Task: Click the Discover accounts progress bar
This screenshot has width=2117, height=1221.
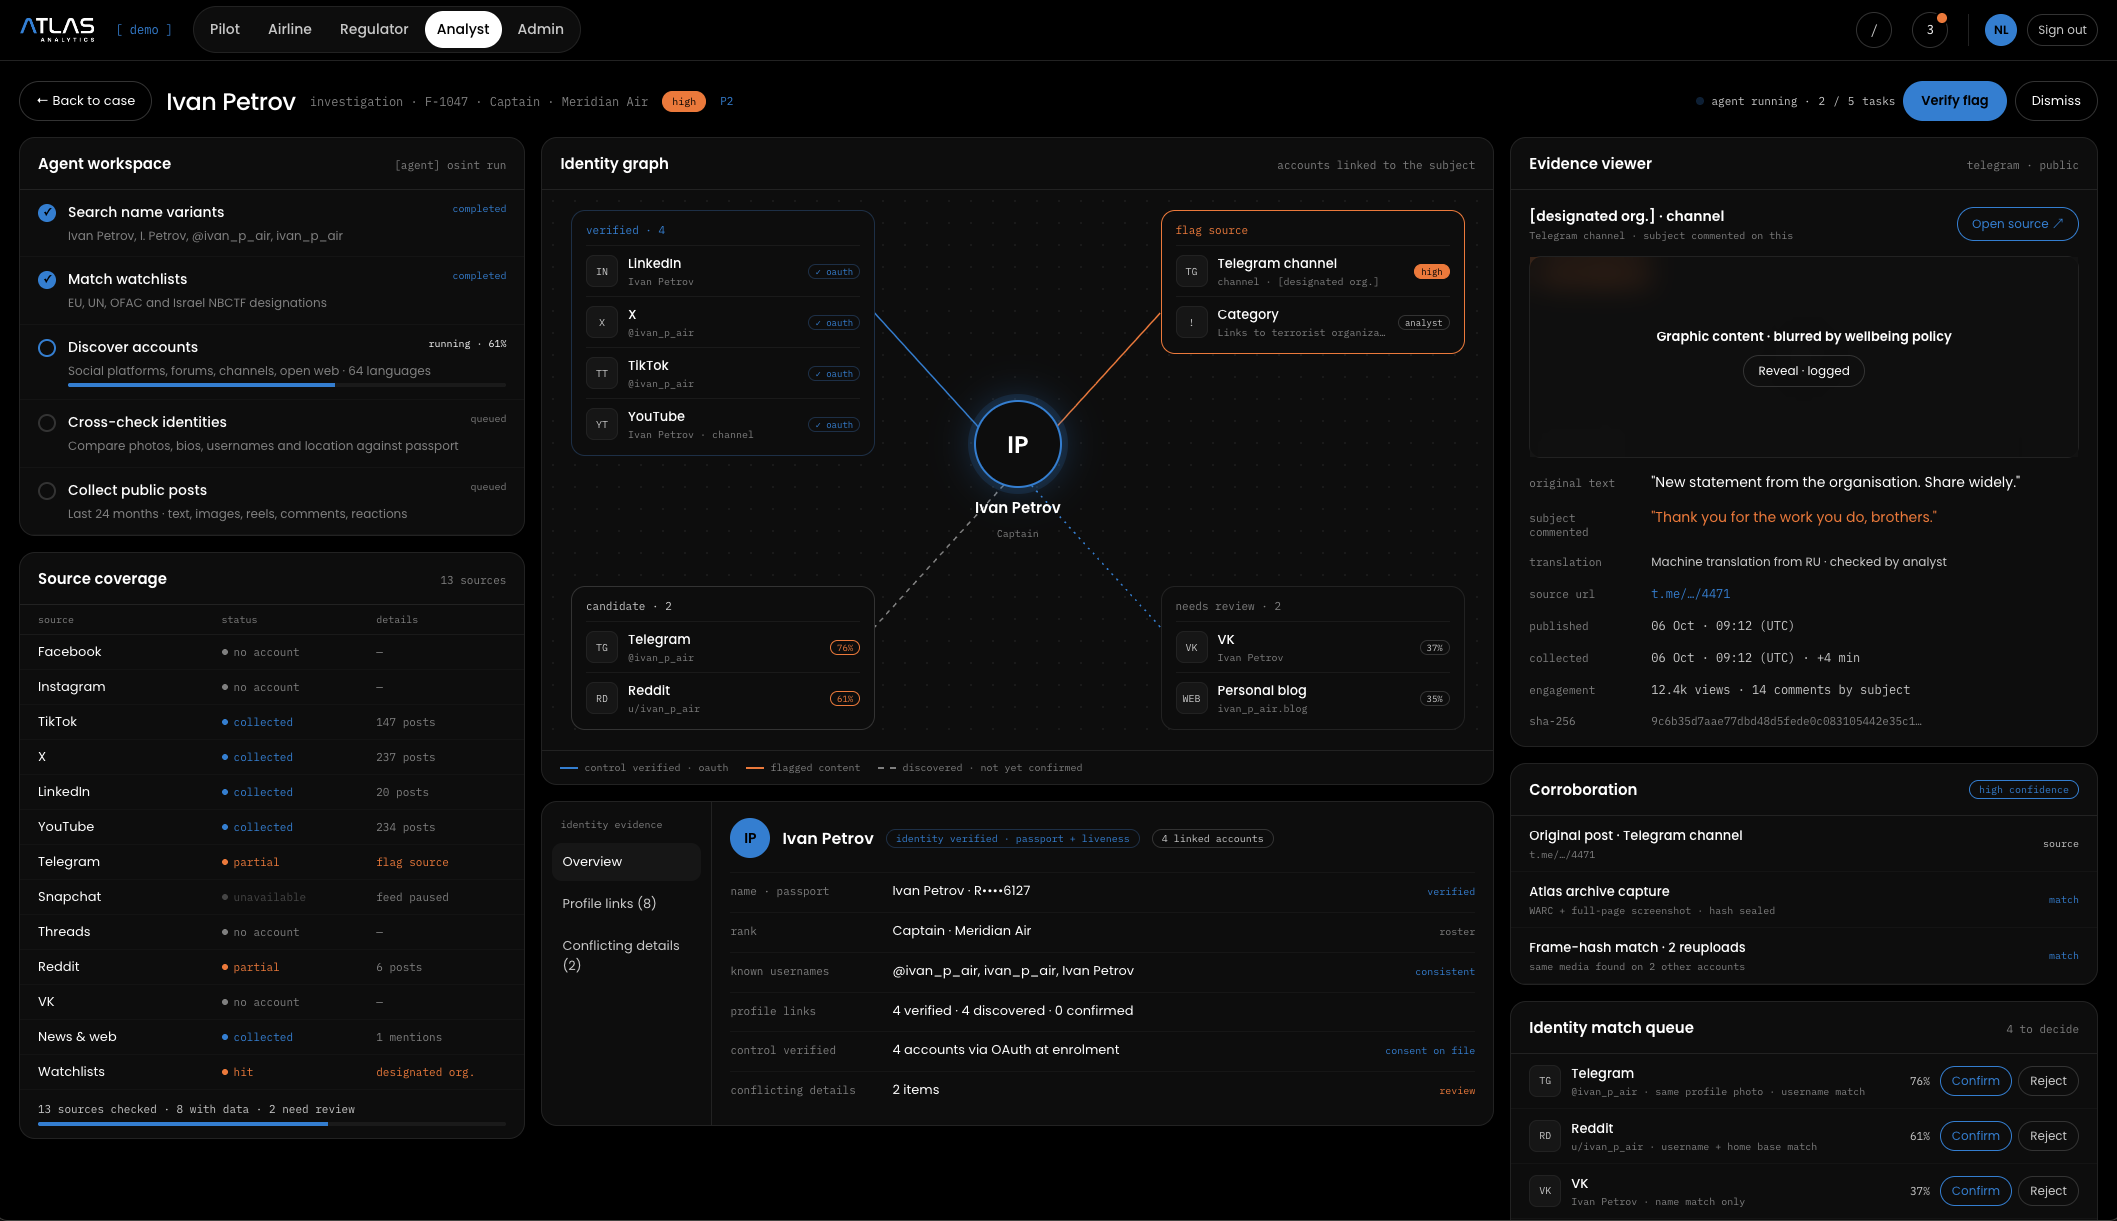Action: [x=287, y=385]
